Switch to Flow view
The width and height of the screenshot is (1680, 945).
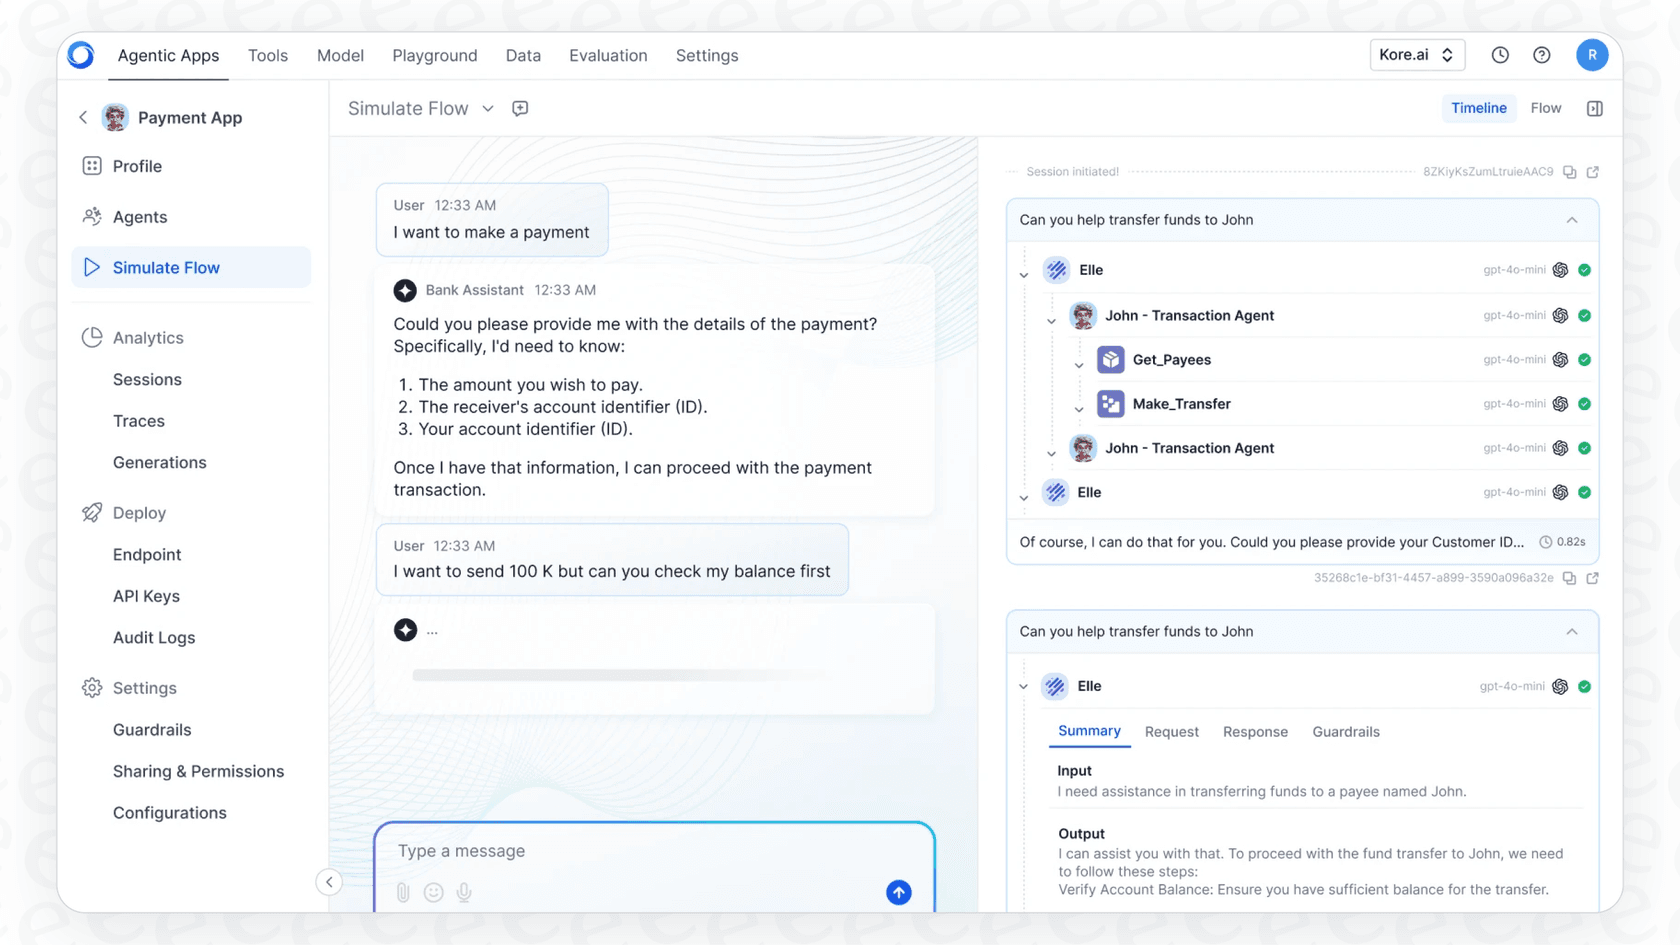tap(1545, 108)
